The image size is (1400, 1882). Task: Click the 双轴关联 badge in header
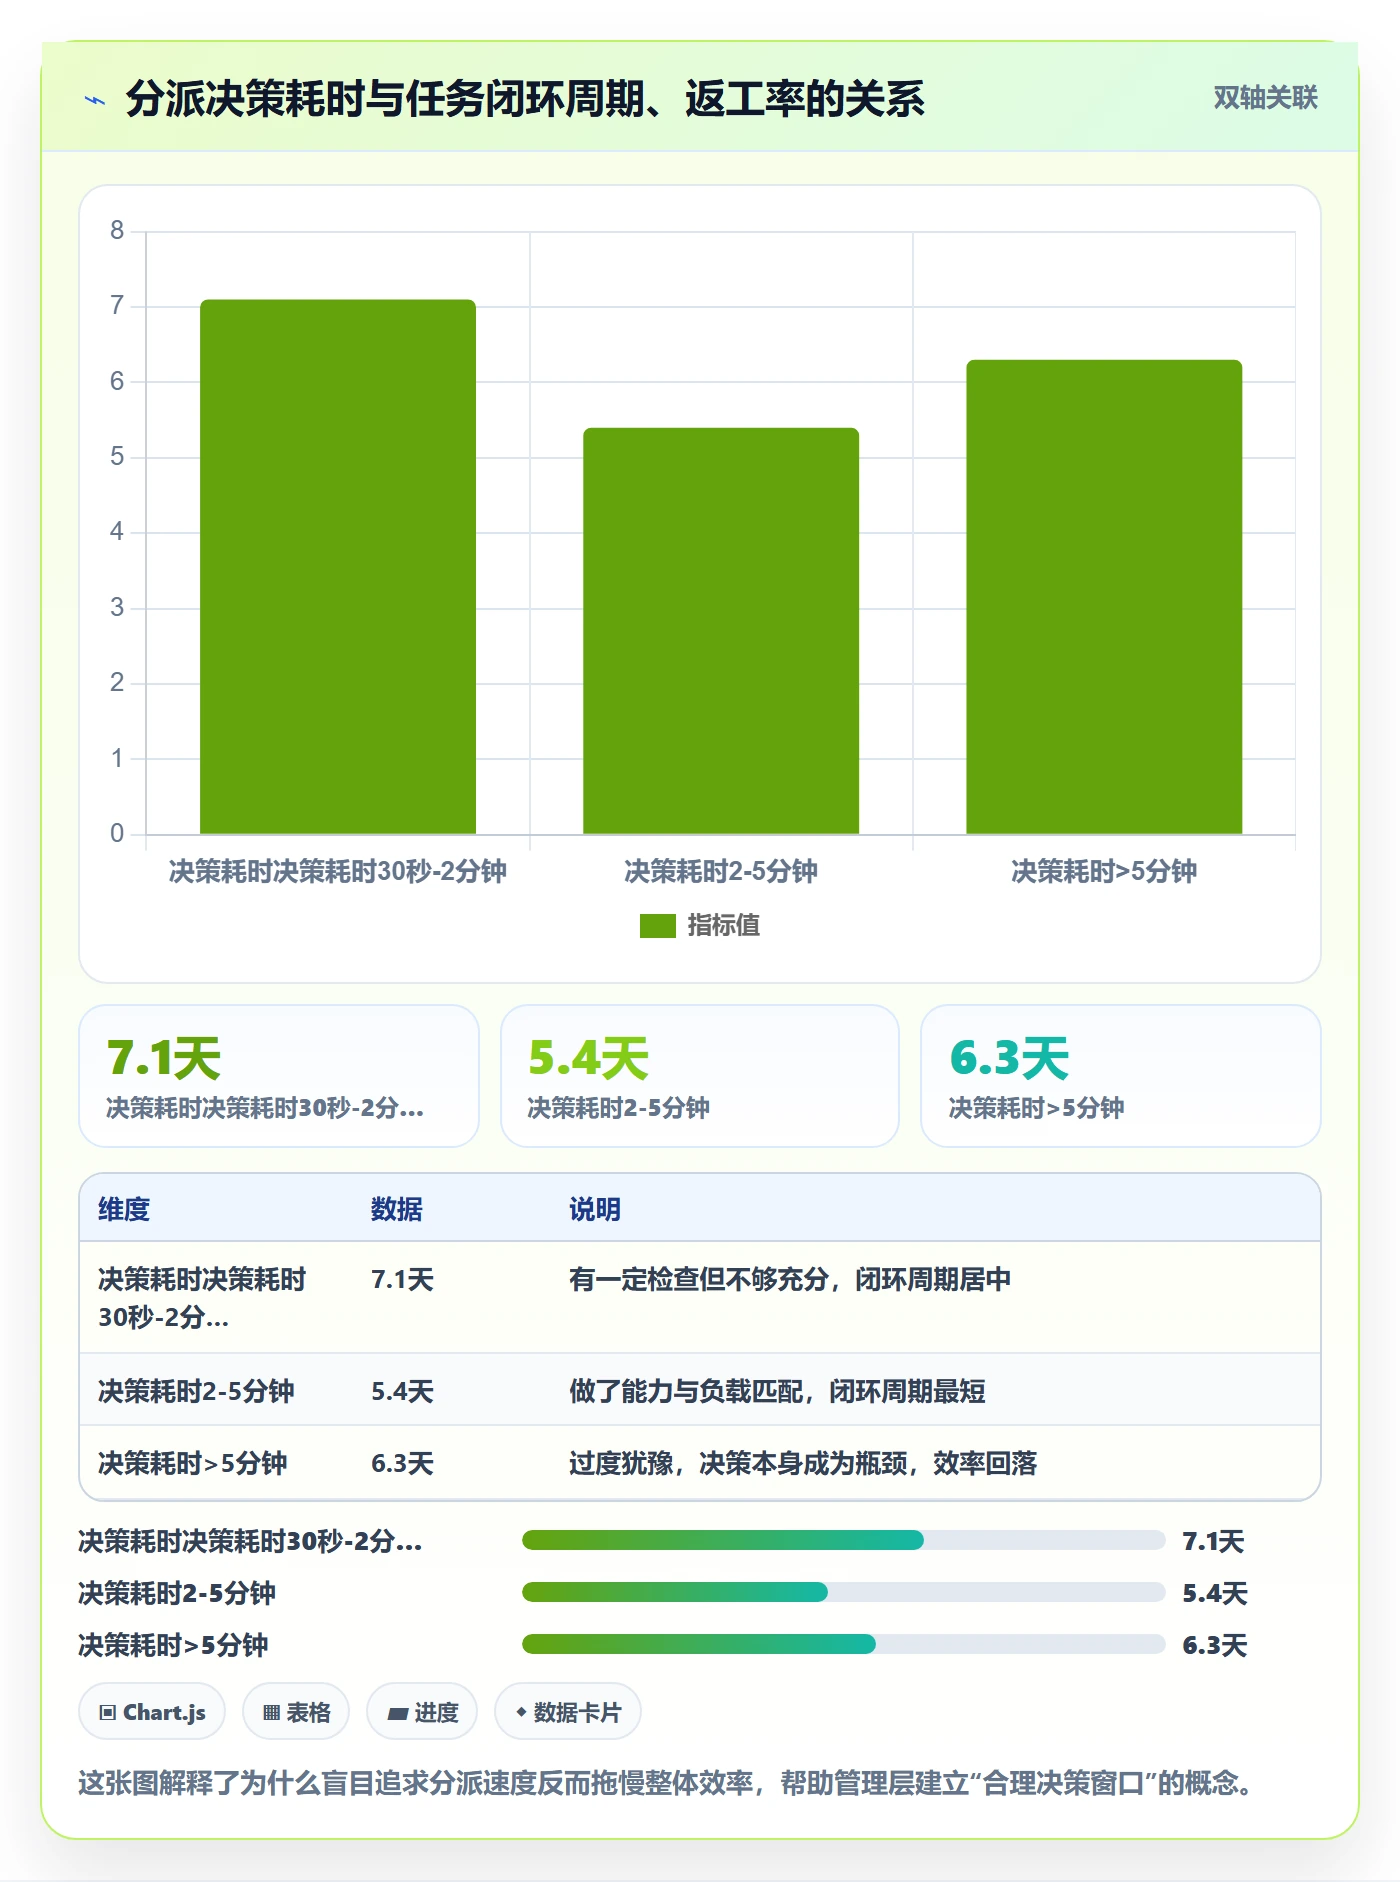(1265, 97)
